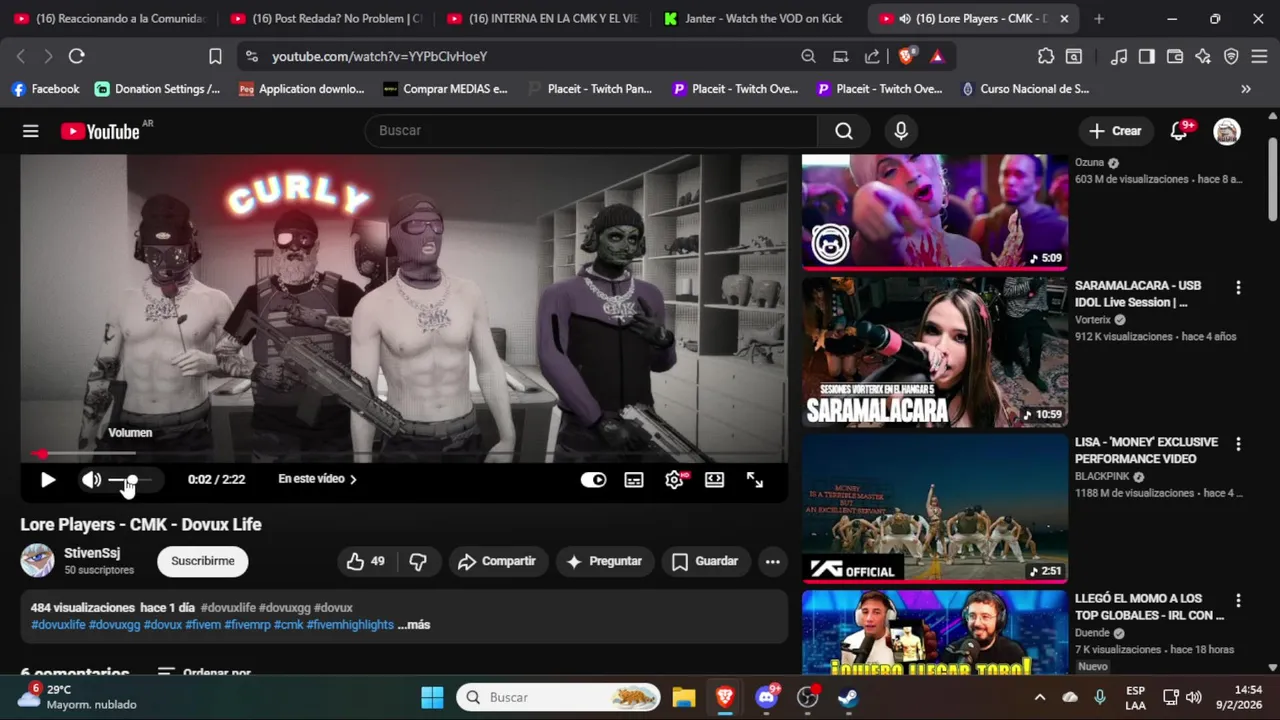Image resolution: width=1280 pixels, height=720 pixels.
Task: Click the YouTube search magnifier button
Action: pyautogui.click(x=844, y=131)
